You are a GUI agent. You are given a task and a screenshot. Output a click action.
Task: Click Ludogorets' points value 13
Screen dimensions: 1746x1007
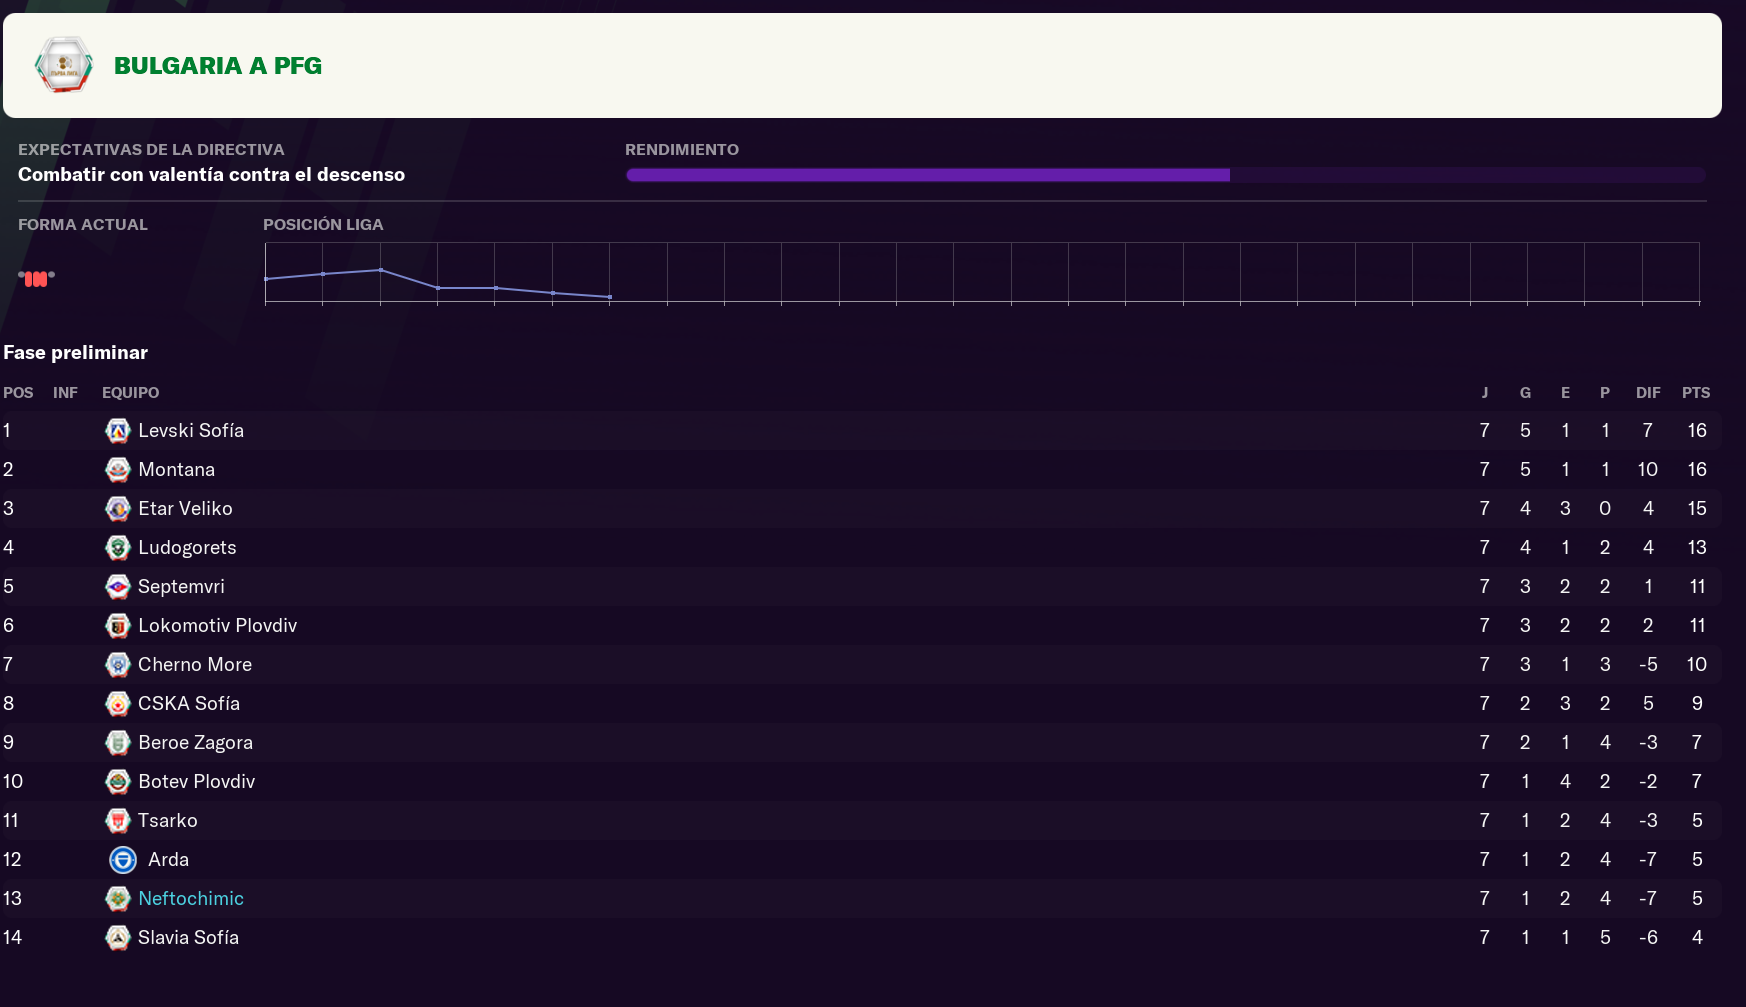pos(1697,548)
